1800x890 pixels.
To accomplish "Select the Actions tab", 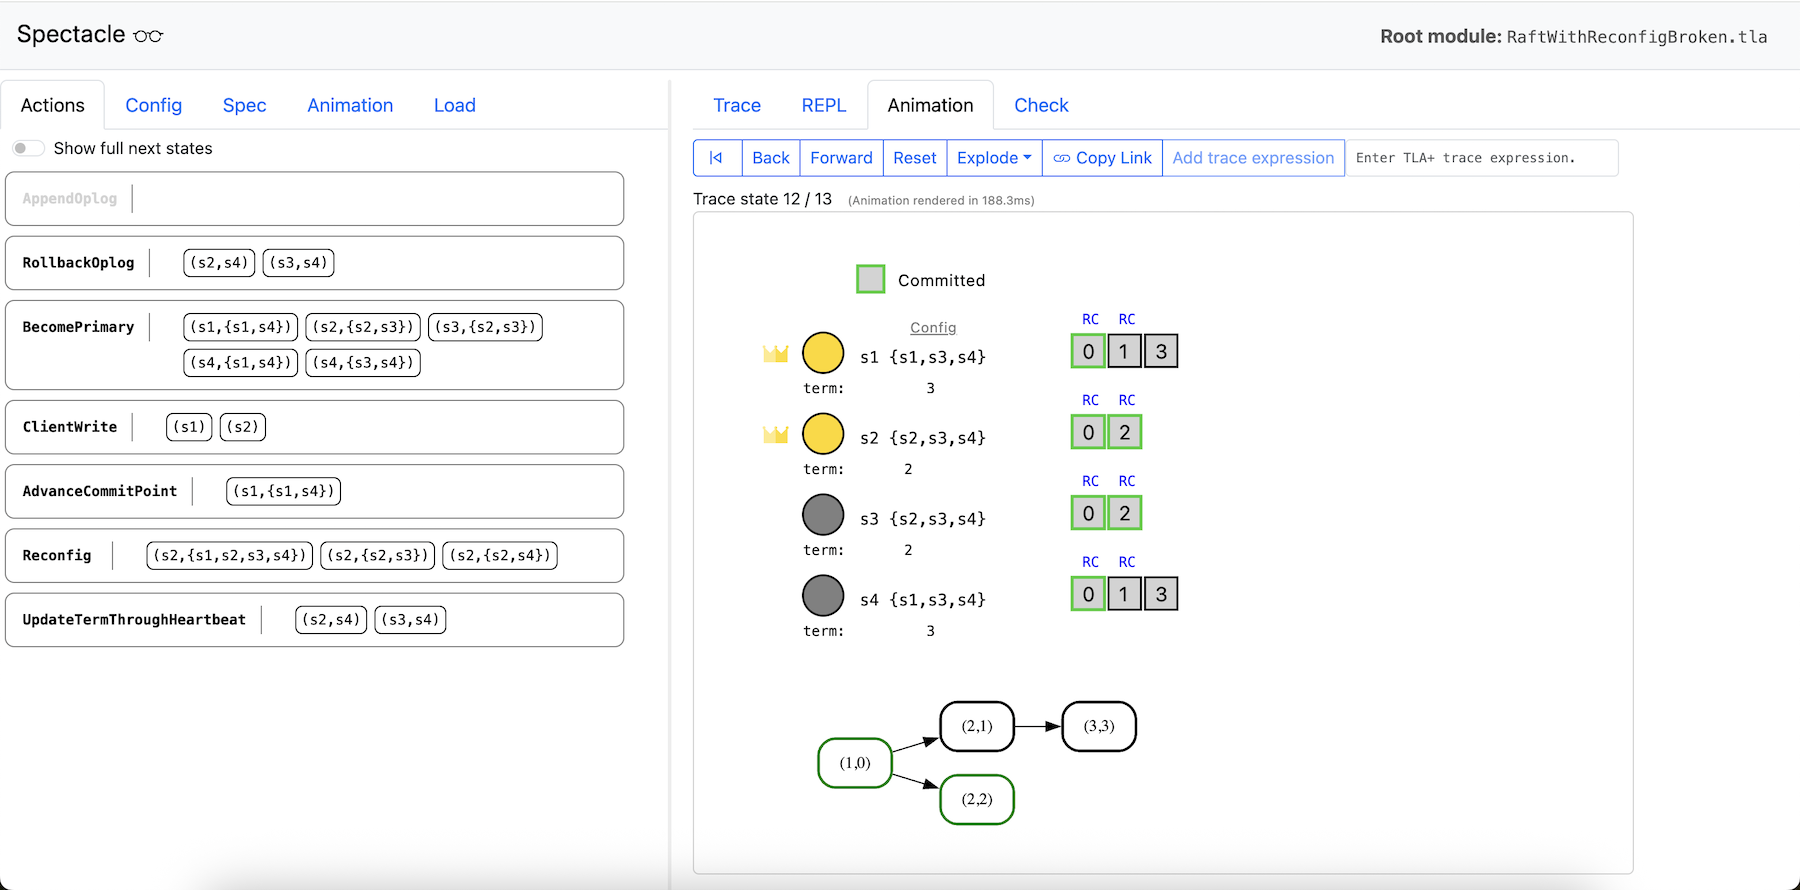I will click(x=53, y=105).
